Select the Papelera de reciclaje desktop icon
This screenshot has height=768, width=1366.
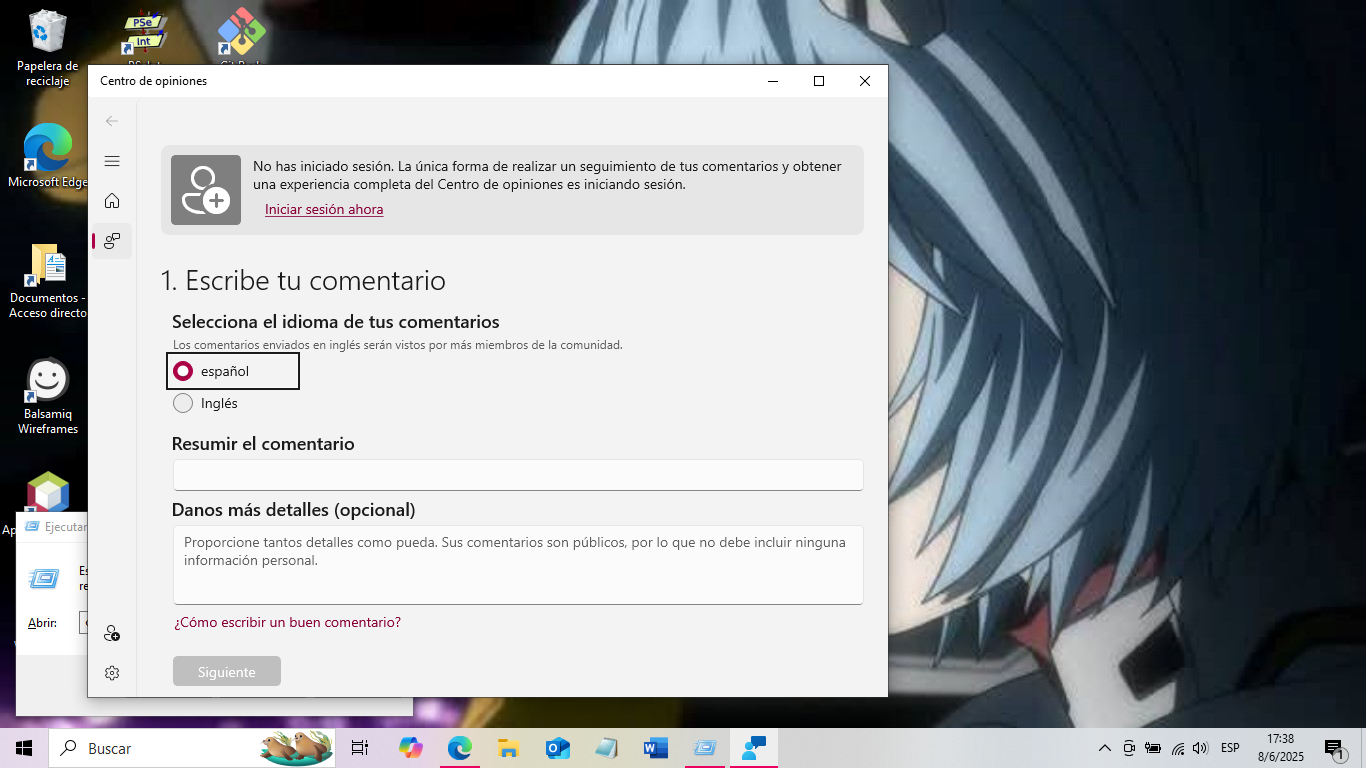[47, 48]
